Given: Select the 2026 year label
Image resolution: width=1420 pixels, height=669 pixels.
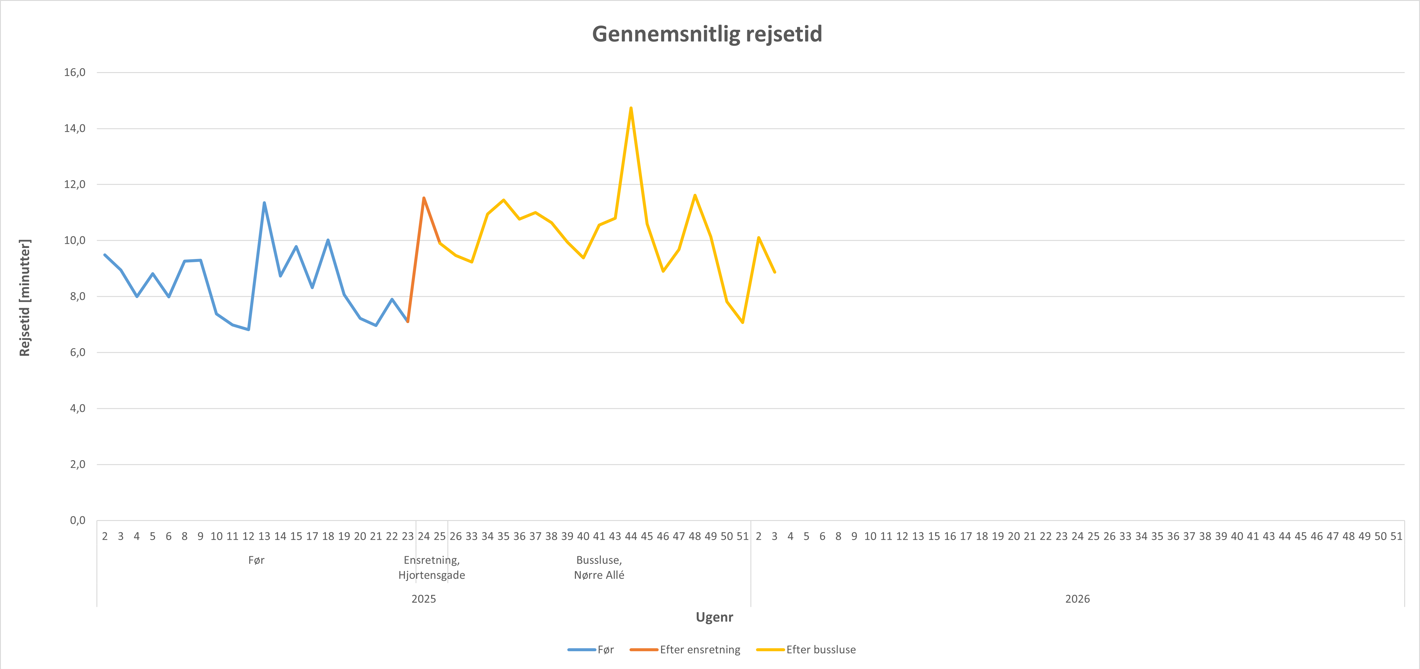Looking at the screenshot, I should [1077, 599].
